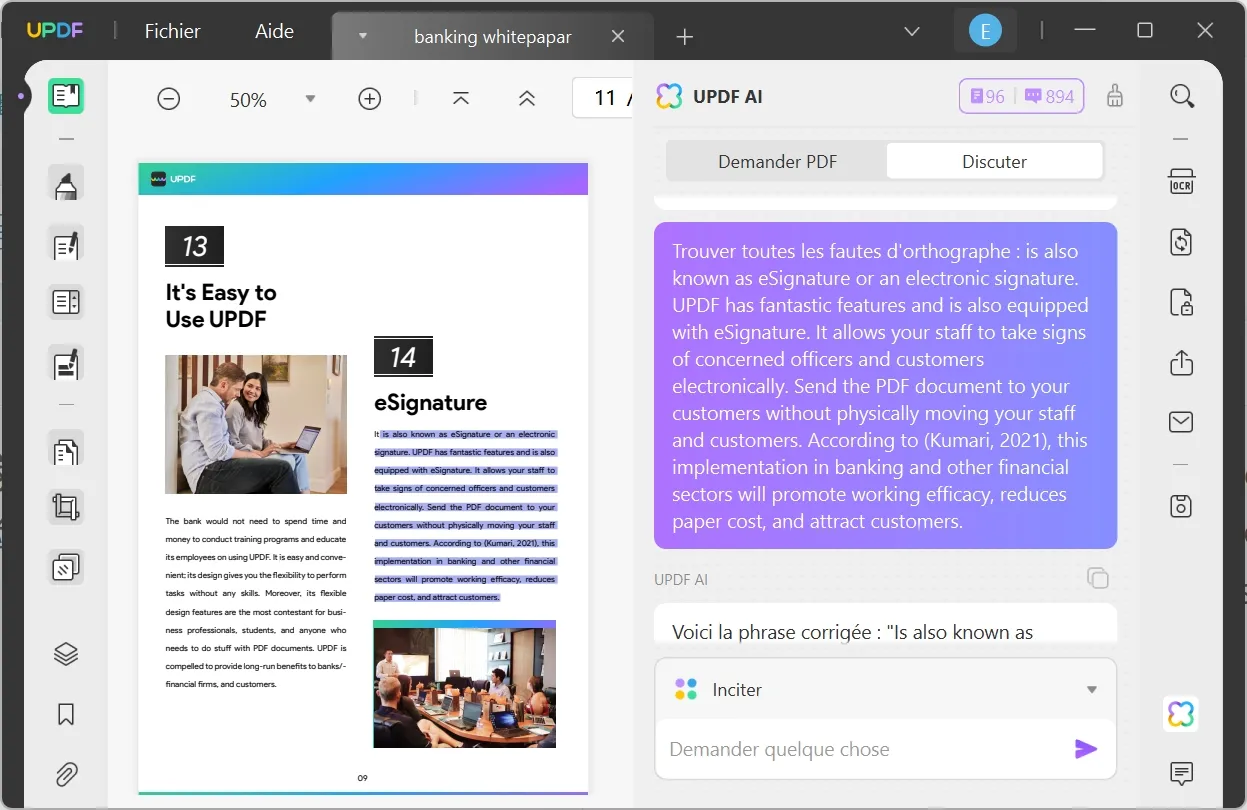The width and height of the screenshot is (1247, 810).
Task: Switch to the Discuter tab
Action: coord(994,161)
